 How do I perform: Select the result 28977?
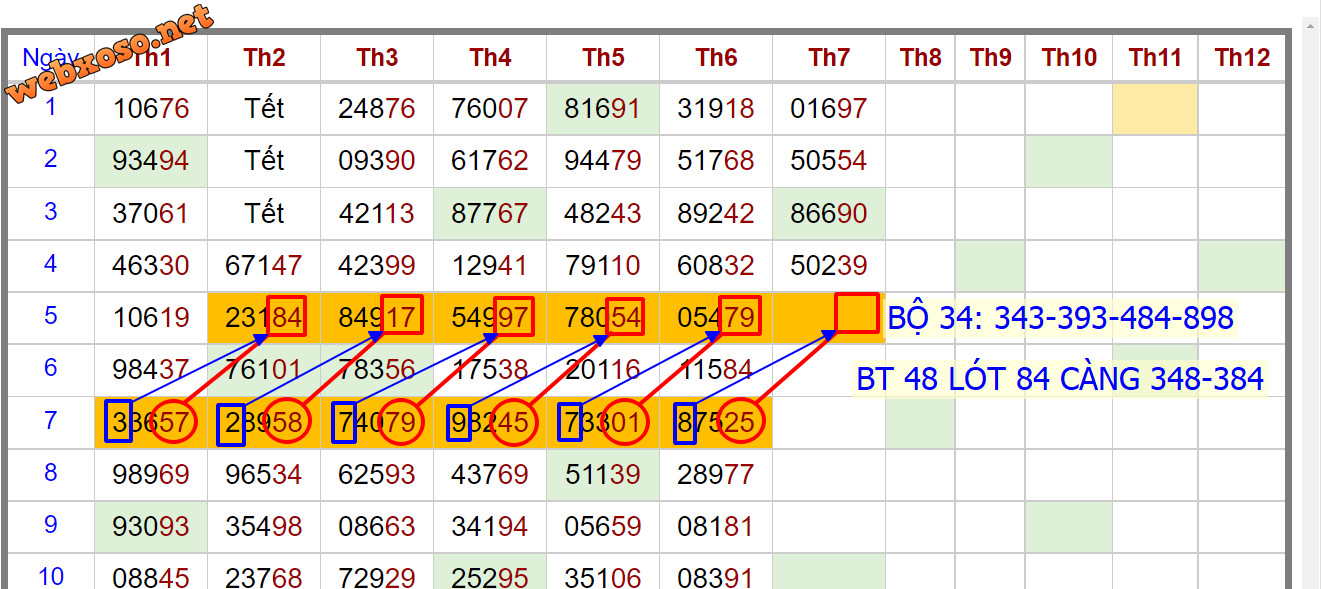(716, 475)
